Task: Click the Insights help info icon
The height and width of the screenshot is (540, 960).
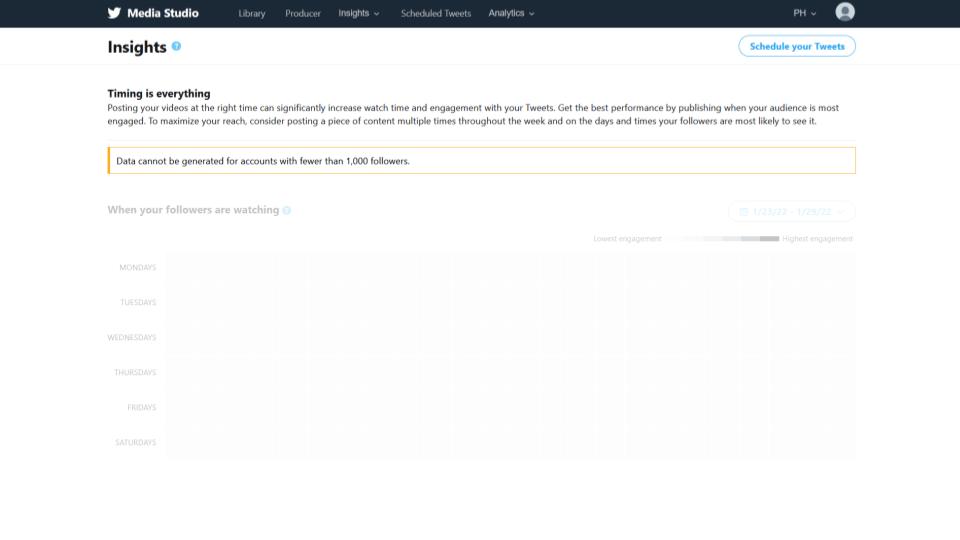Action: (x=176, y=46)
